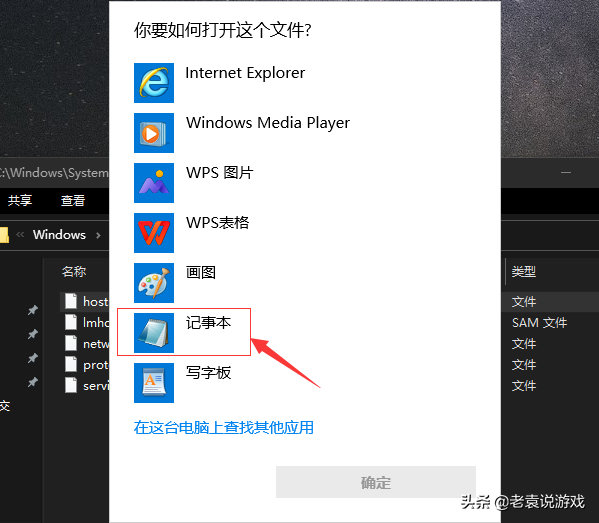This screenshot has height=523, width=599.
Task: Click the SAM 文件 type cell
Action: 539,323
